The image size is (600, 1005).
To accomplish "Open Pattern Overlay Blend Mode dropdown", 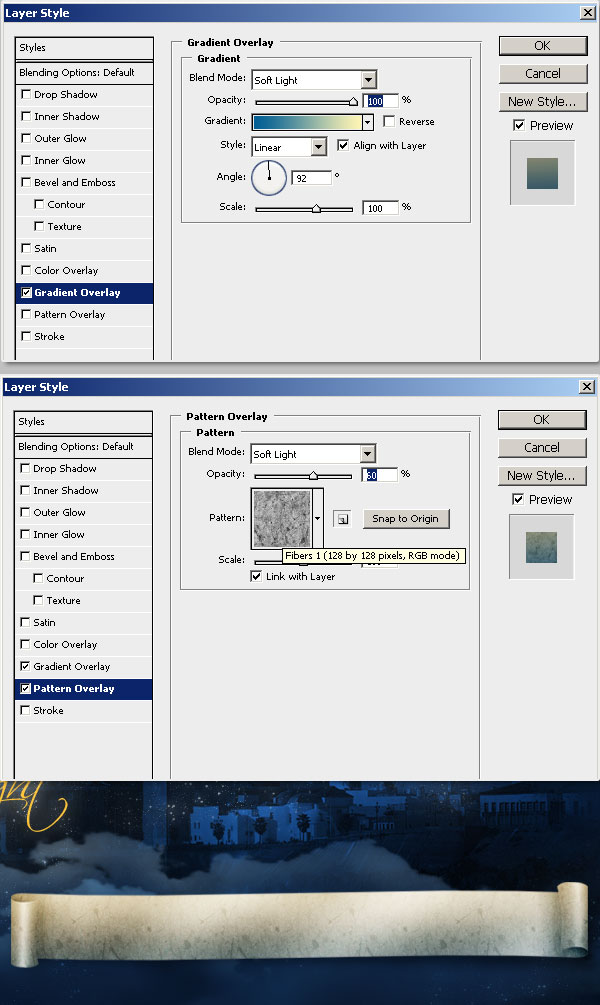I will (x=367, y=454).
